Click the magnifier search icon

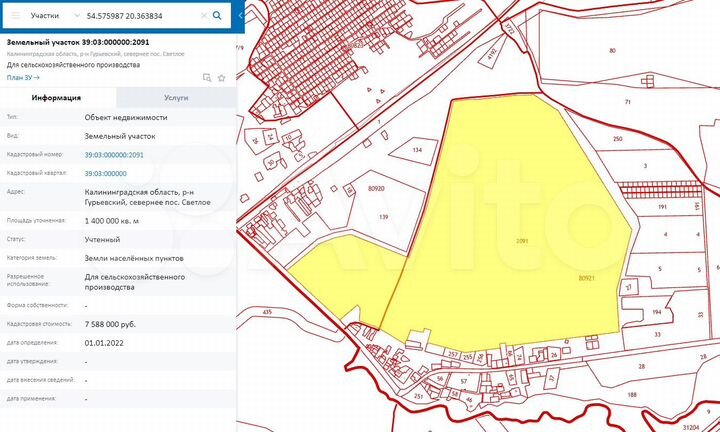pyautogui.click(x=217, y=16)
